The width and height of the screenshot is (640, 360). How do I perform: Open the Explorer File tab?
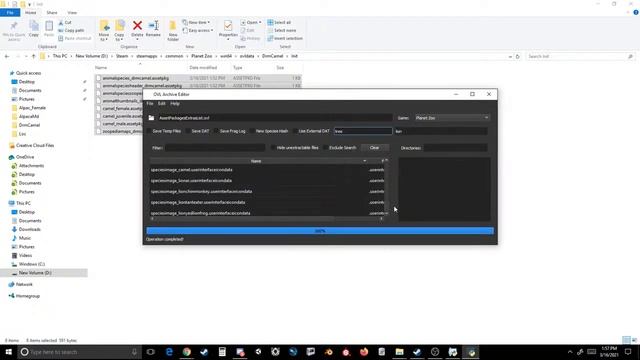coord(10,13)
